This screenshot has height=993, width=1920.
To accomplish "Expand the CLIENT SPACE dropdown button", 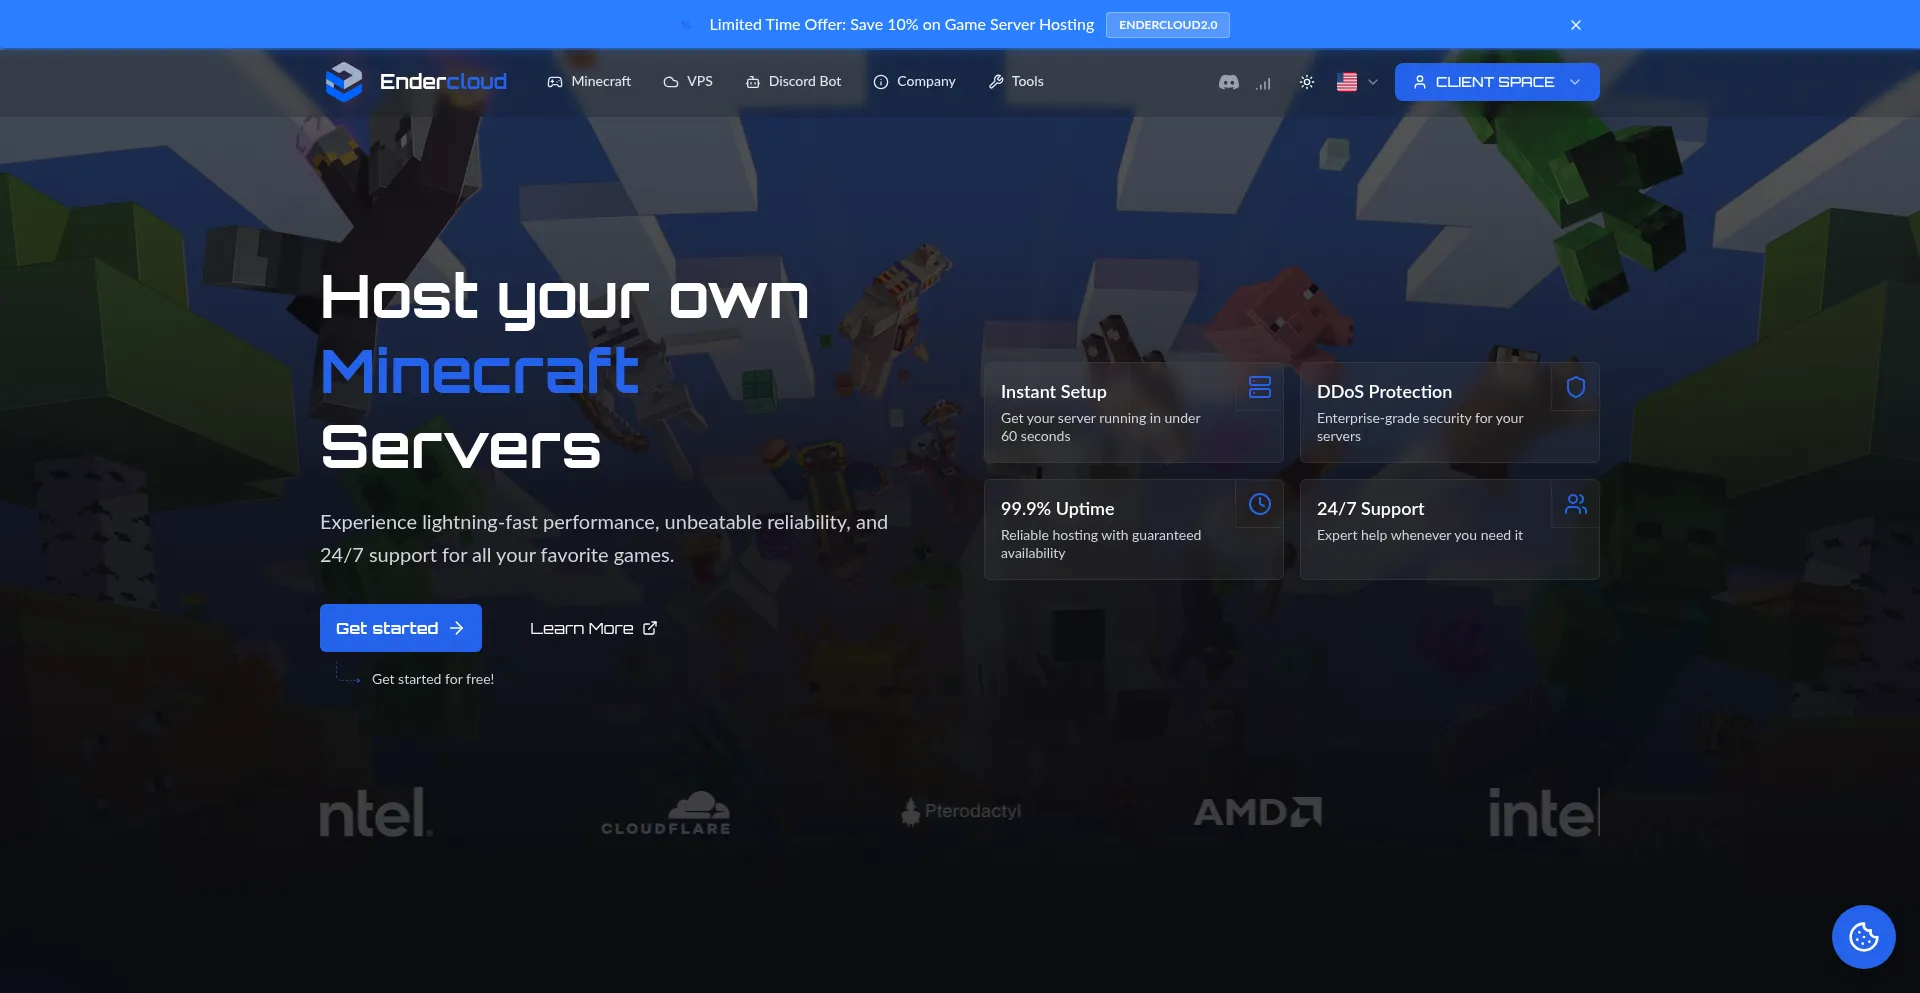I will [x=1497, y=82].
